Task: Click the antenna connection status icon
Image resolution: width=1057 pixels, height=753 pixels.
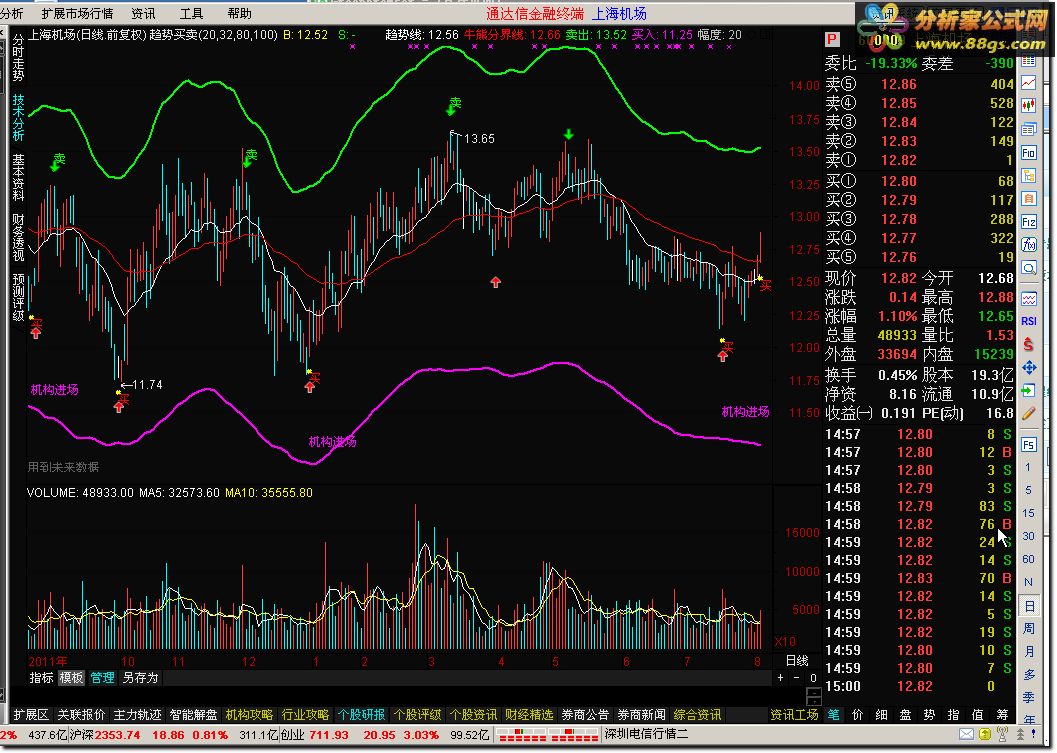Action: (x=1002, y=734)
